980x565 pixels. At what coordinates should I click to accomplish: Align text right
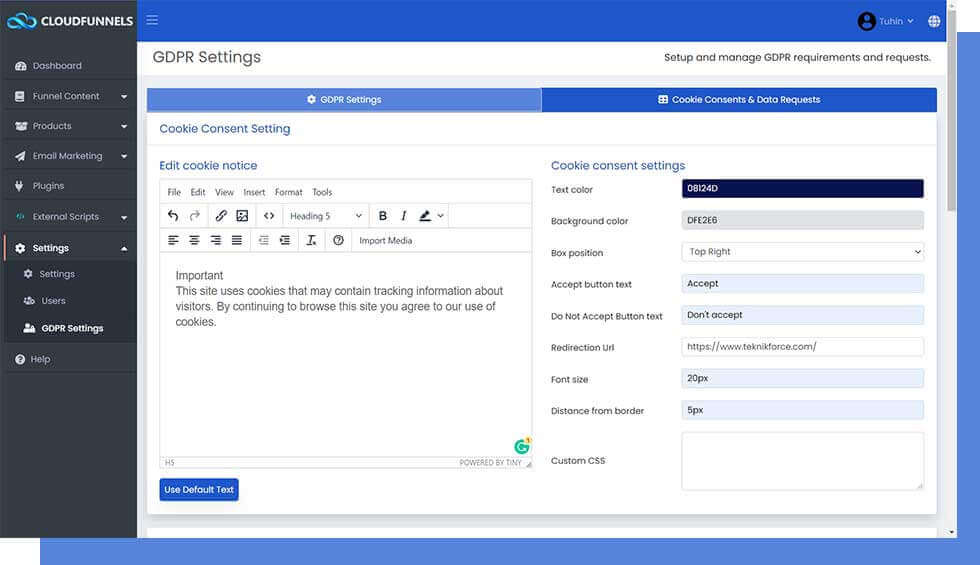point(216,240)
